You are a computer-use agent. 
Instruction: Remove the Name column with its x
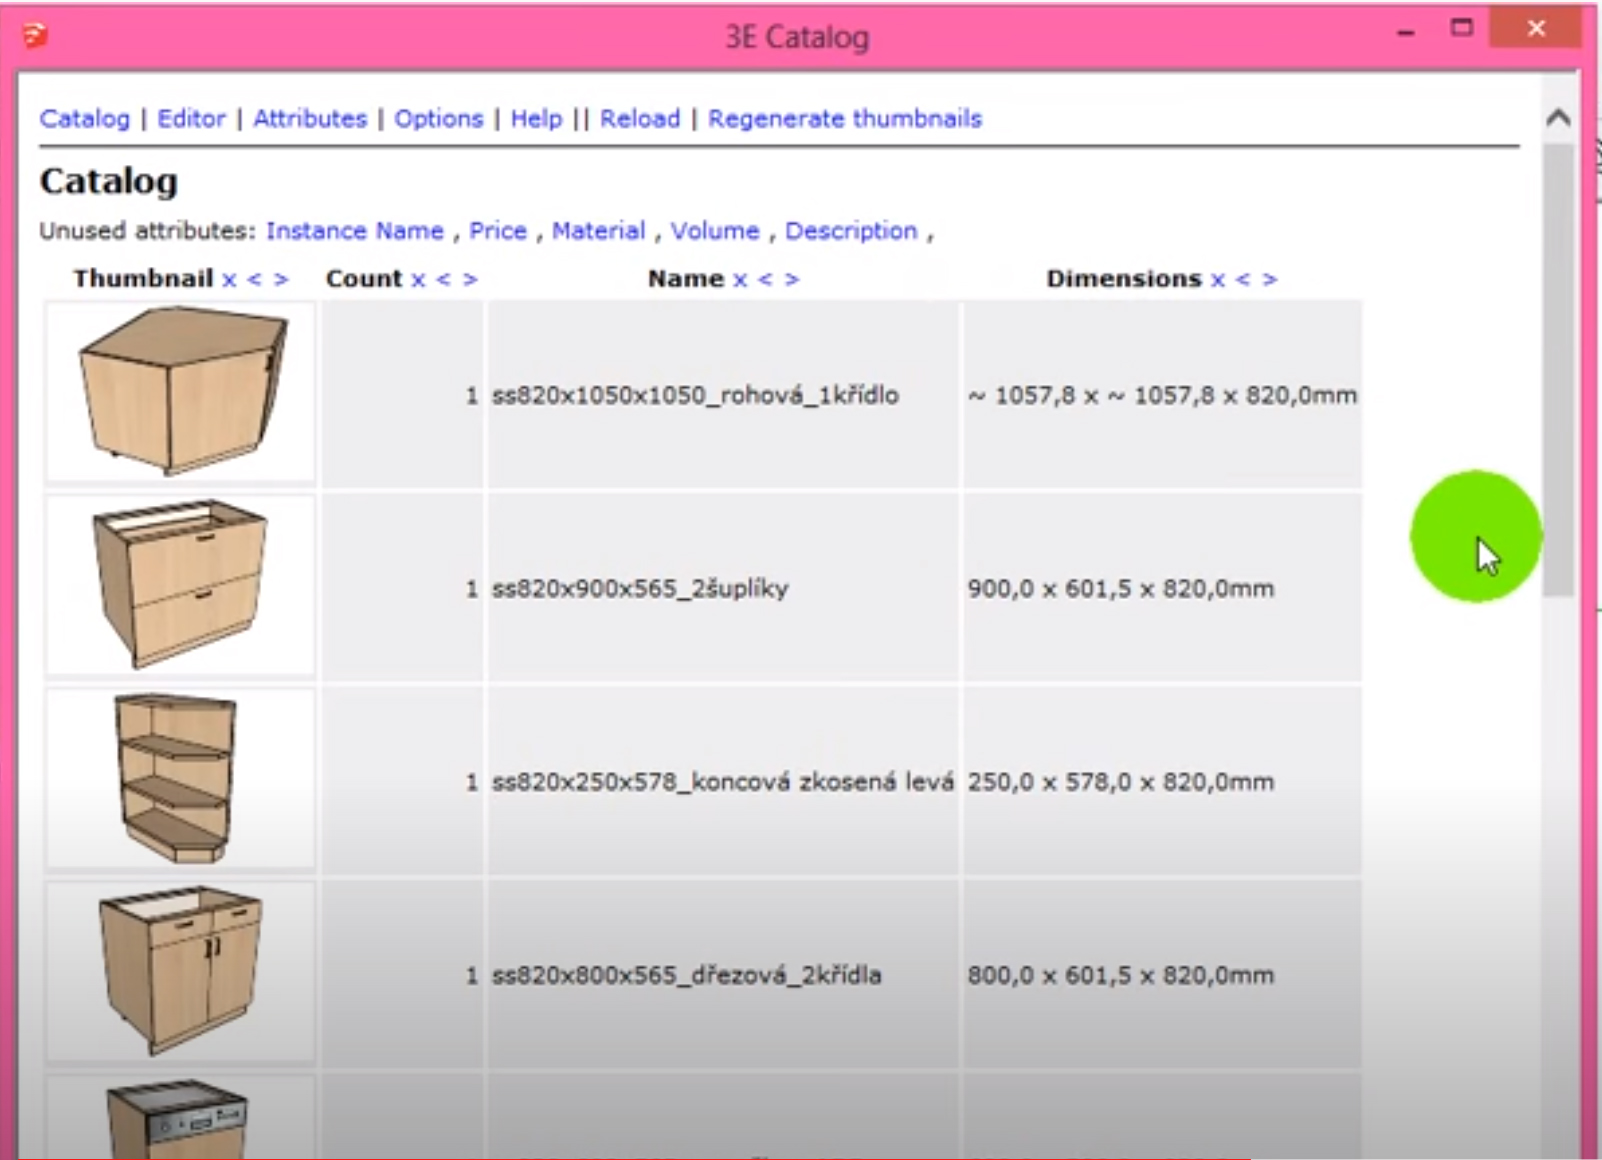[740, 280]
